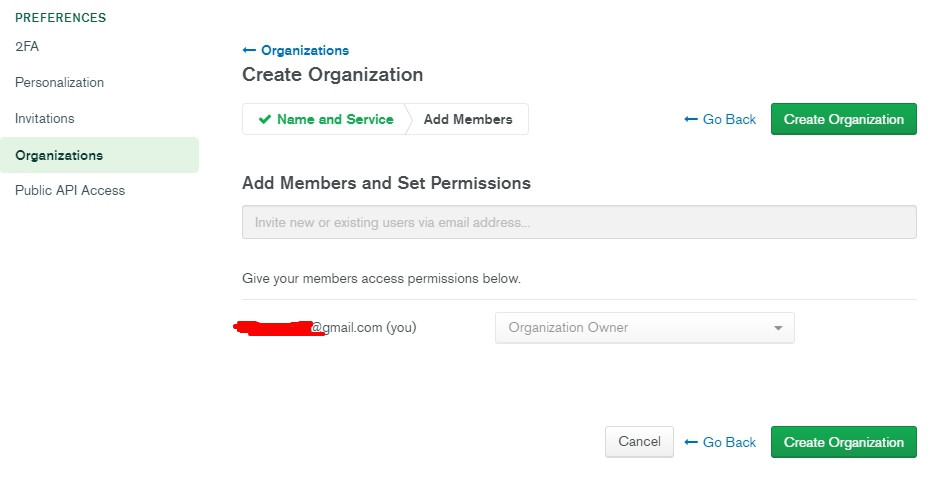
Task: Select the highlighted Organizations sidebar item
Action: (59, 155)
